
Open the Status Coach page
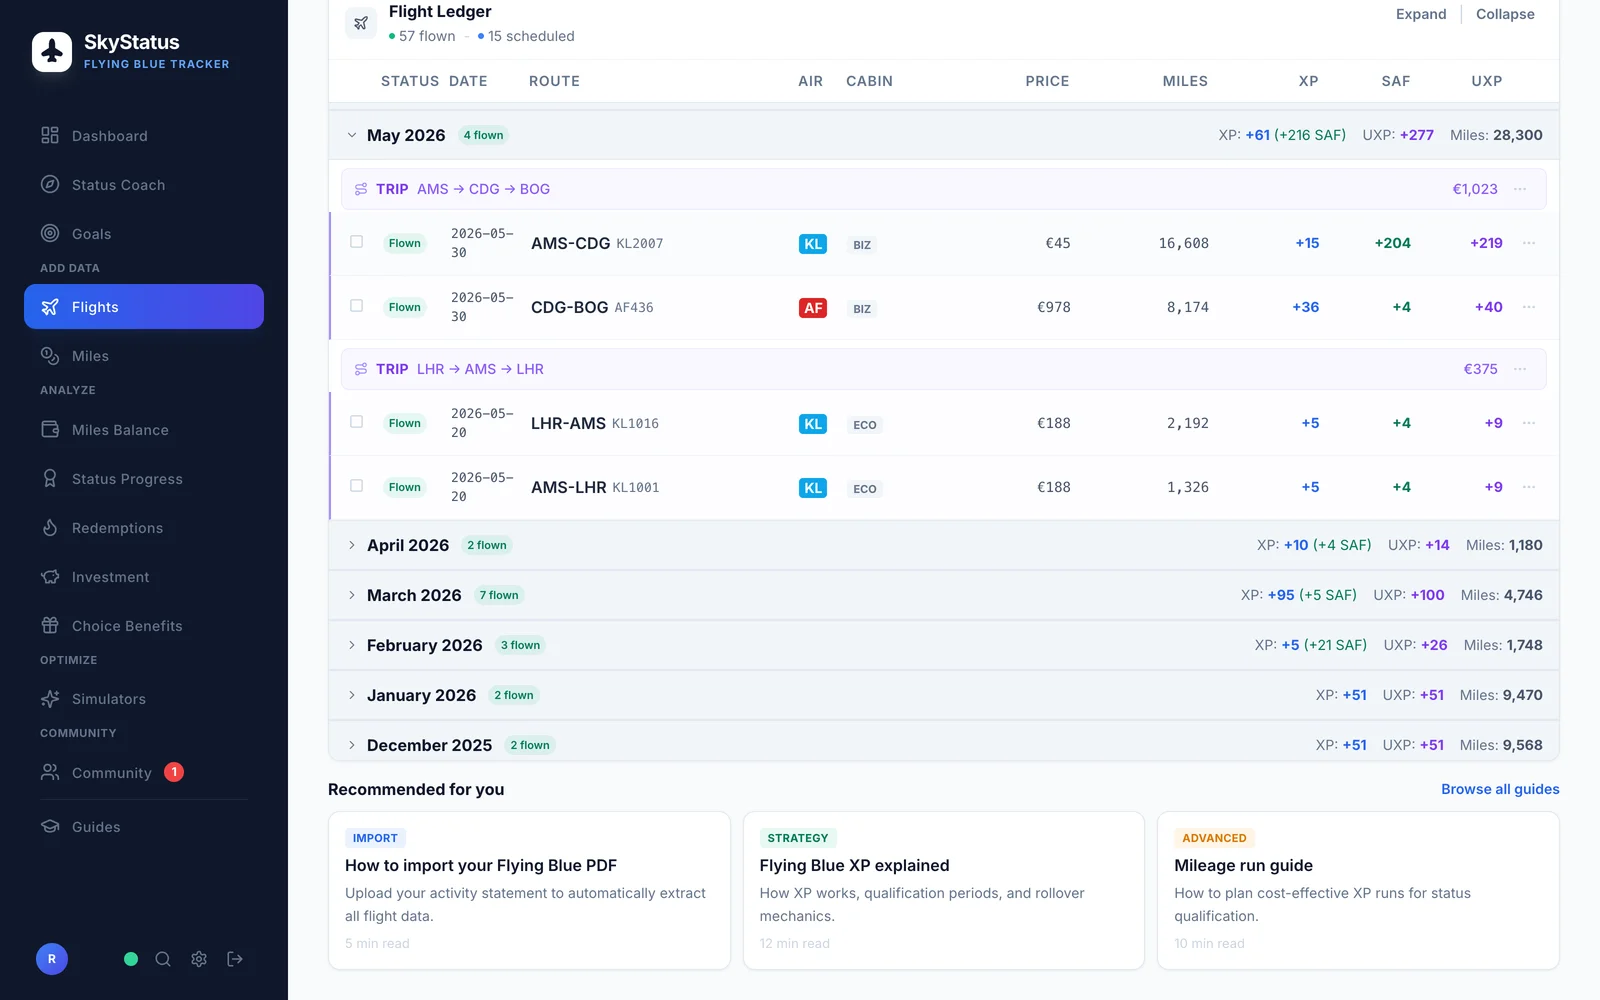pyautogui.click(x=144, y=185)
